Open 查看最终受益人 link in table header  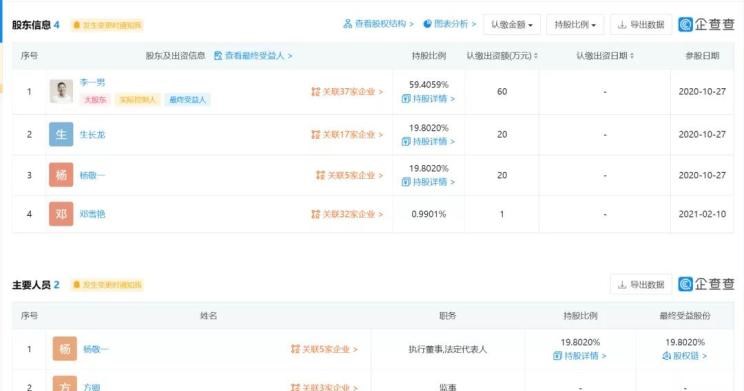click(253, 56)
